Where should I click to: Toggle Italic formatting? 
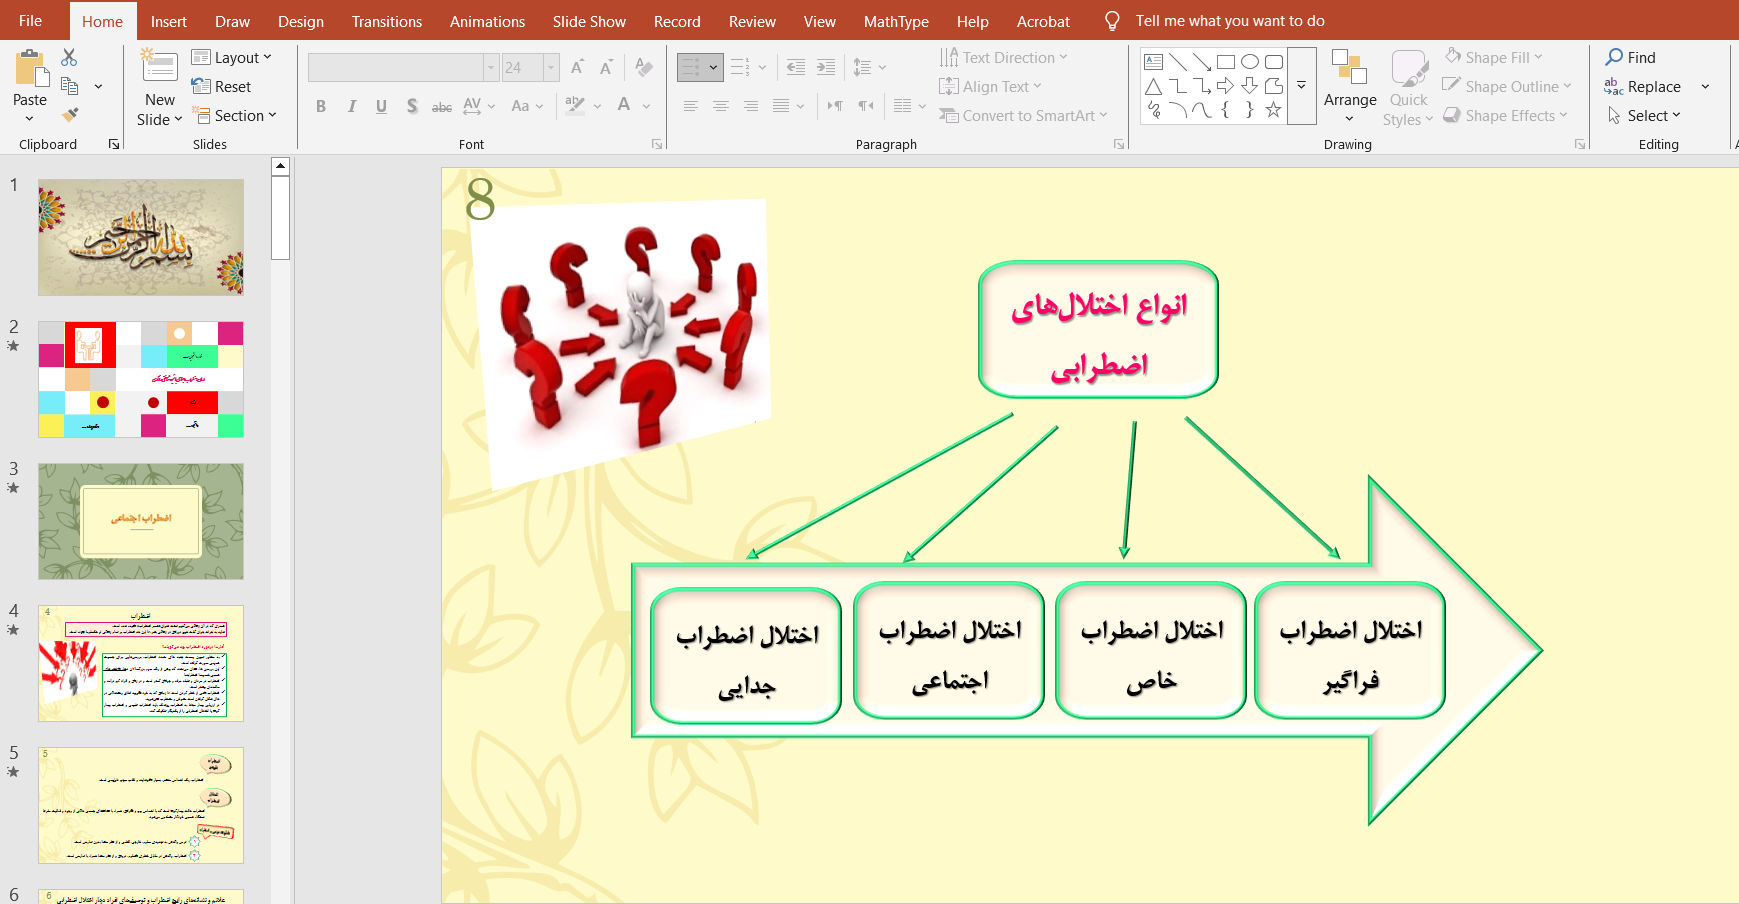[x=351, y=106]
